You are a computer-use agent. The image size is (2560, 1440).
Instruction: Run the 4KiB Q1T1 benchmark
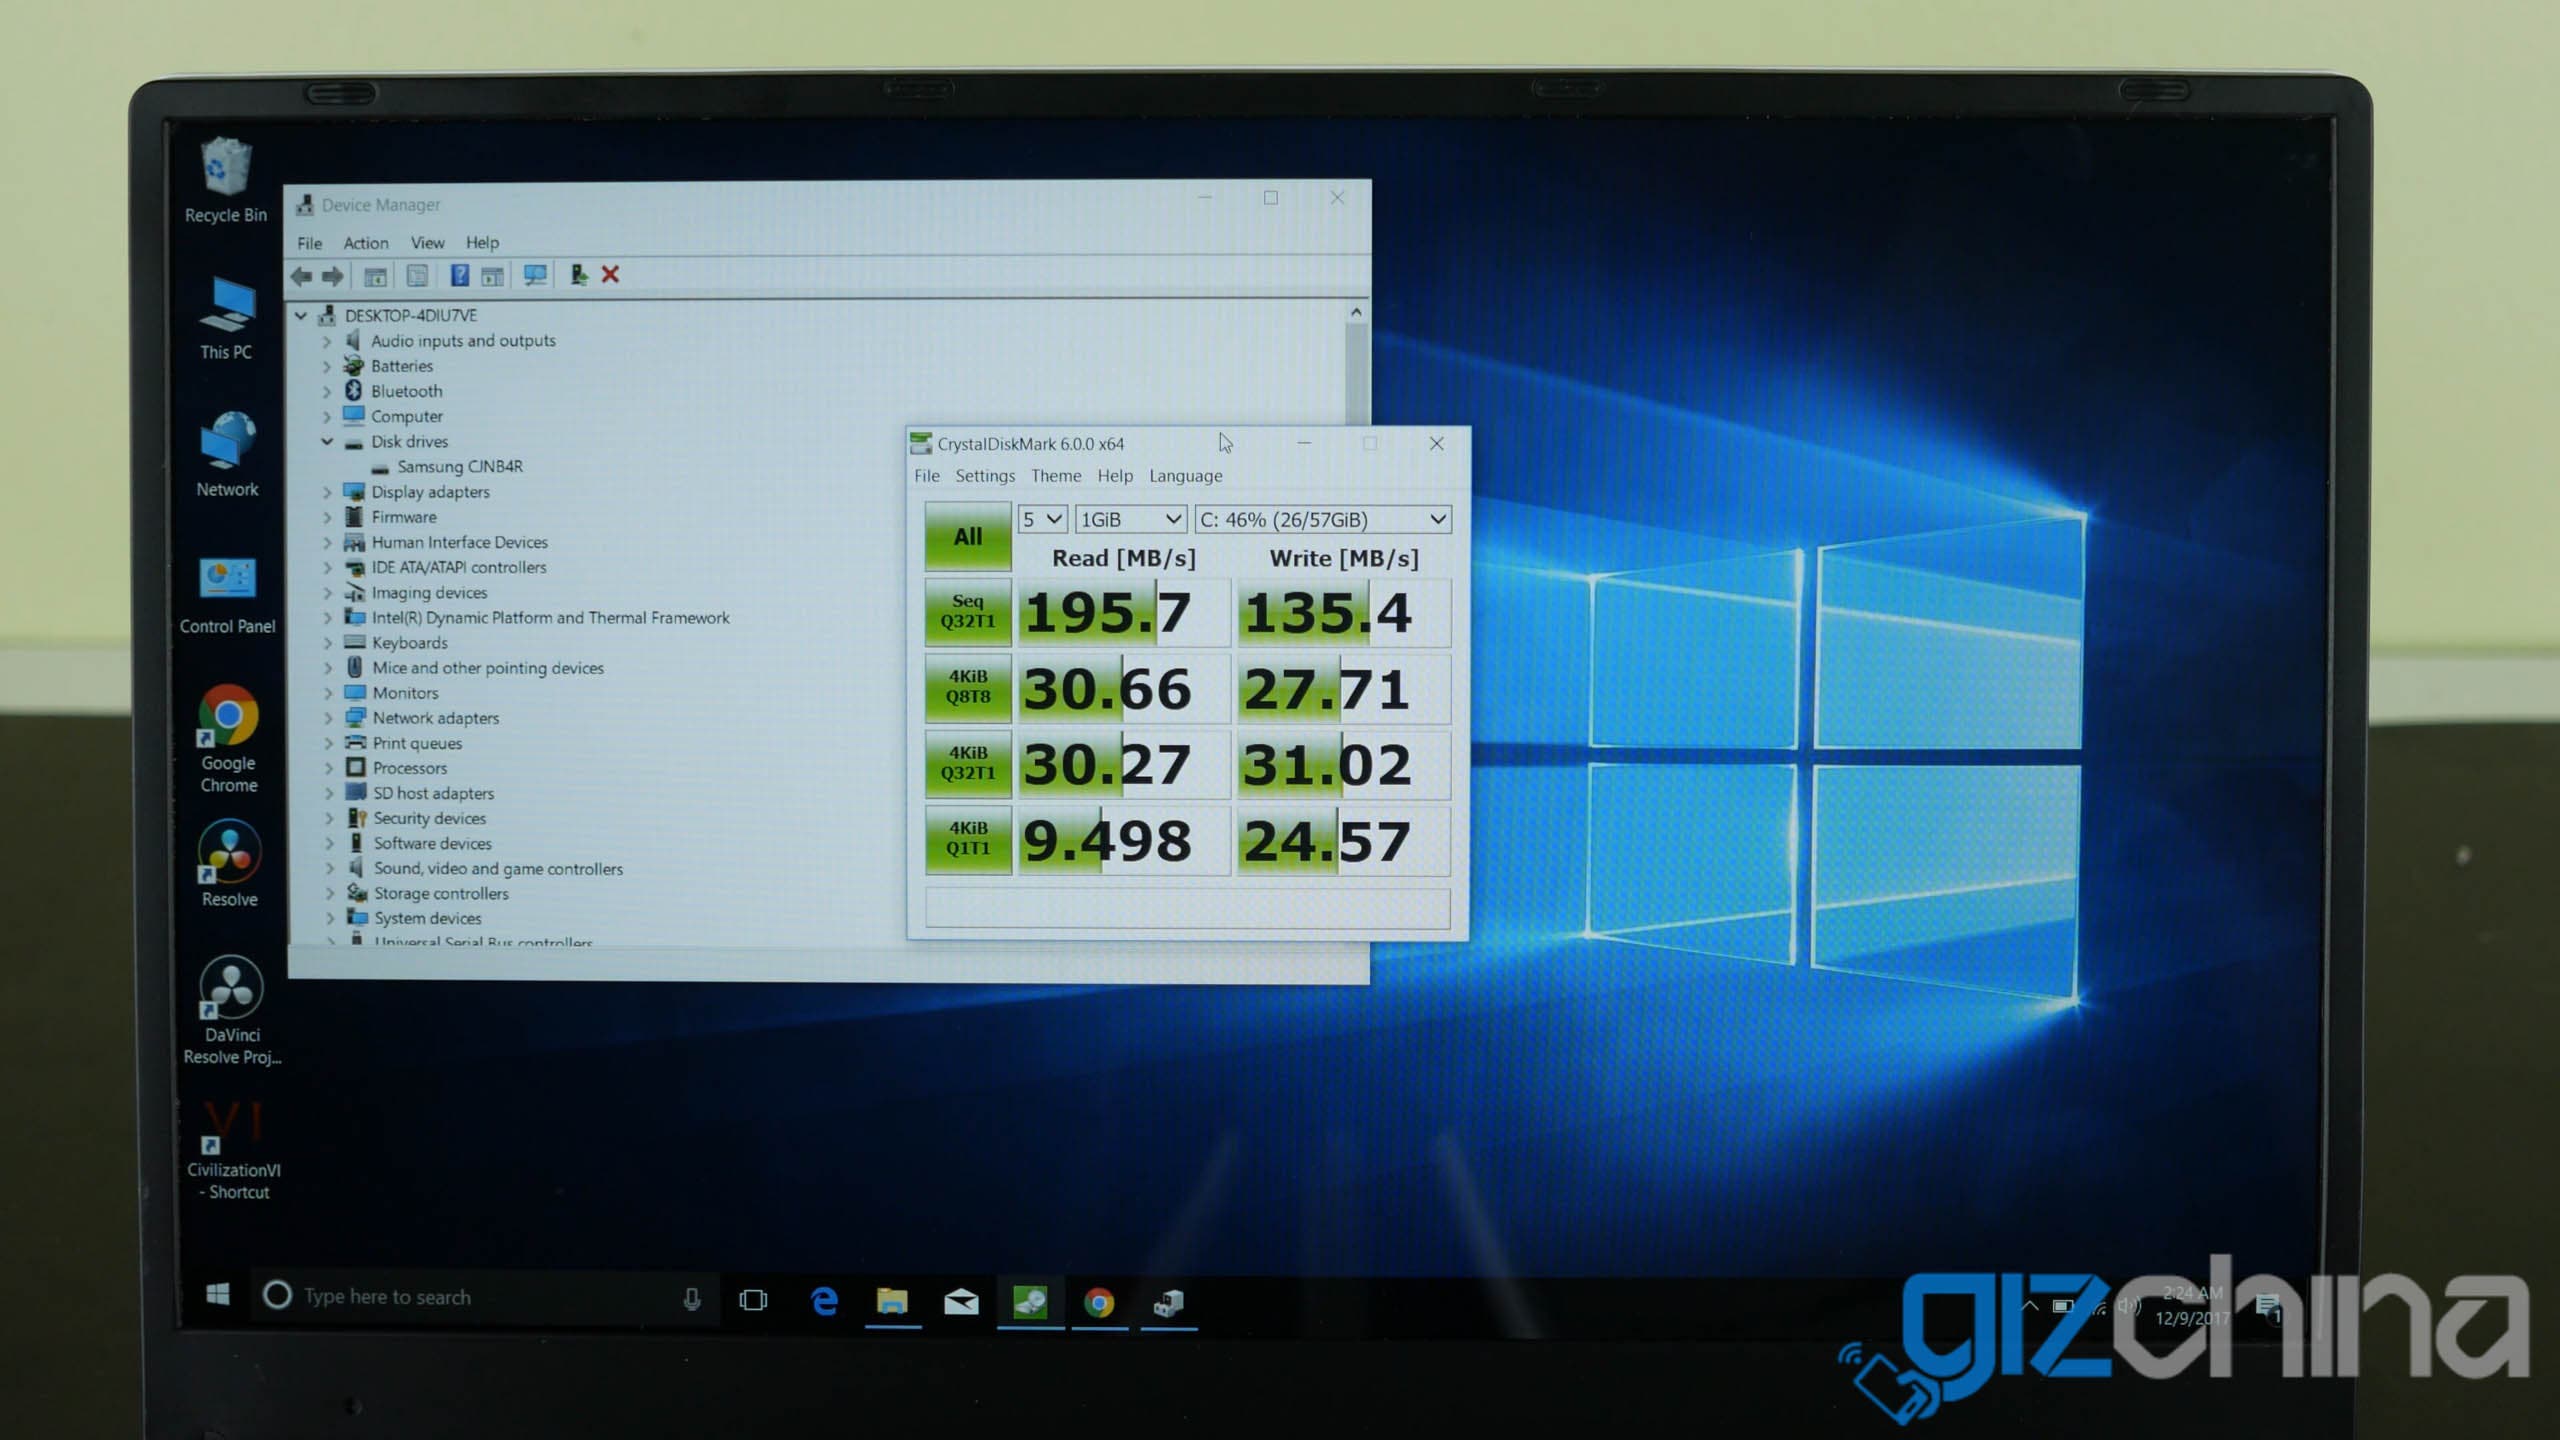click(967, 839)
